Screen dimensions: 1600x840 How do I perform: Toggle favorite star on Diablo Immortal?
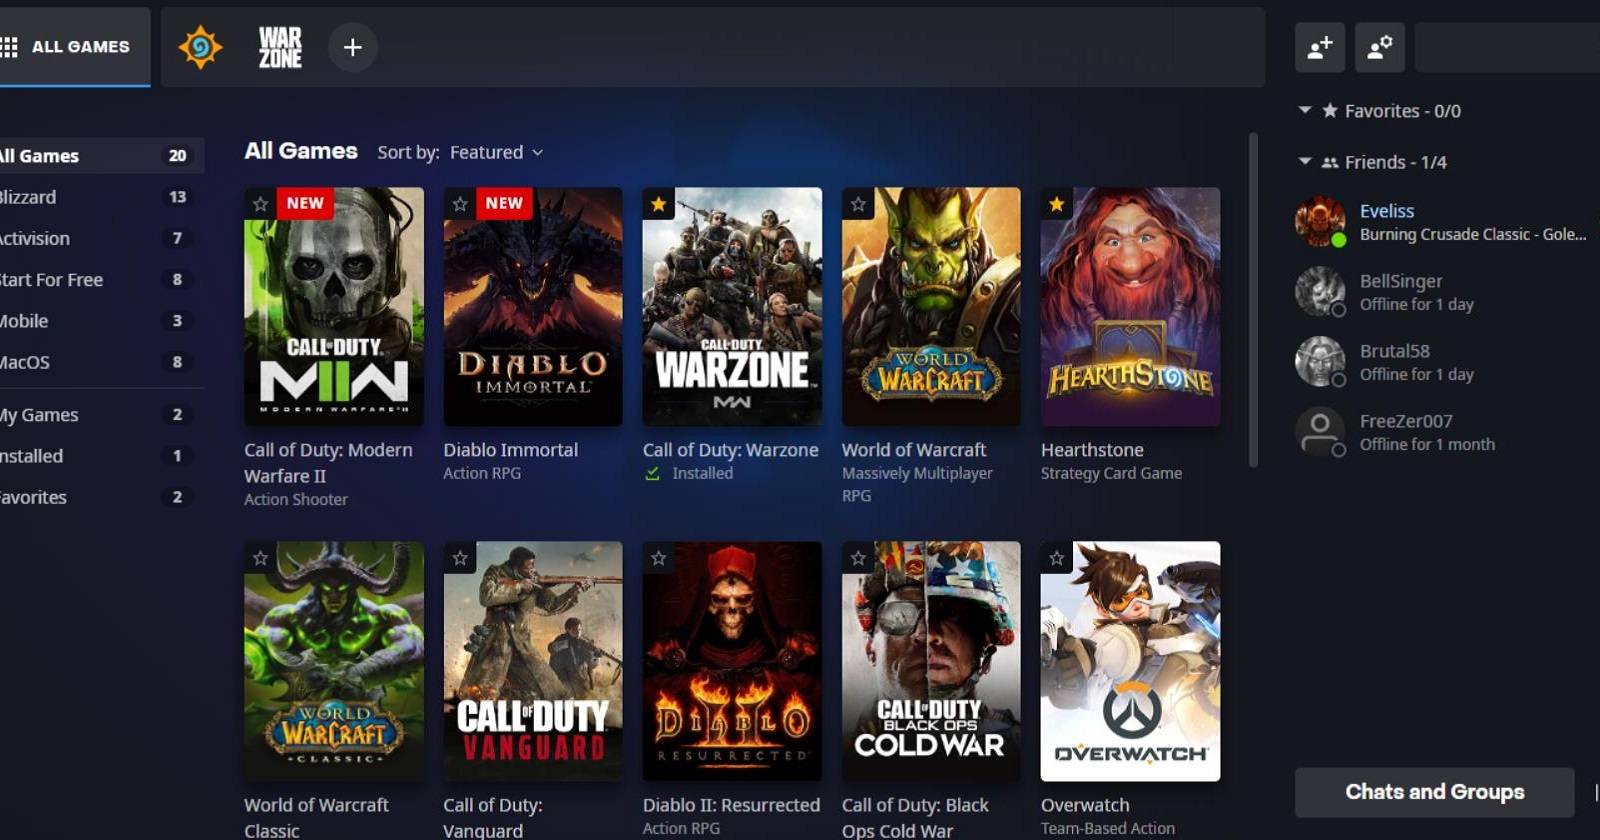[460, 204]
